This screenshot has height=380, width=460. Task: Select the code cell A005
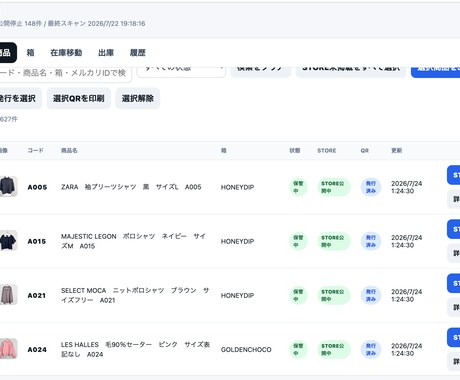click(37, 187)
